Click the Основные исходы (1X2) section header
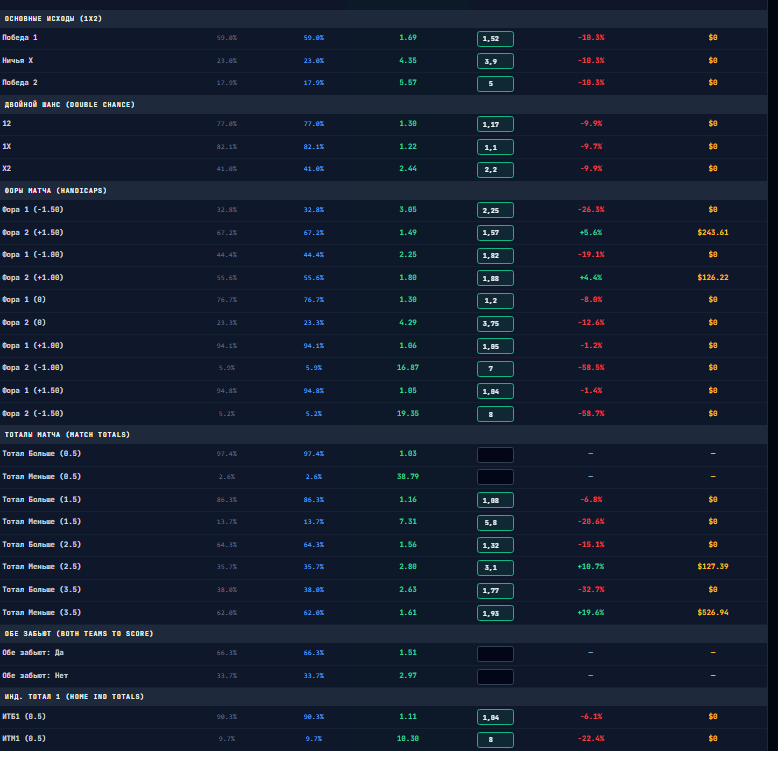 tap(53, 18)
